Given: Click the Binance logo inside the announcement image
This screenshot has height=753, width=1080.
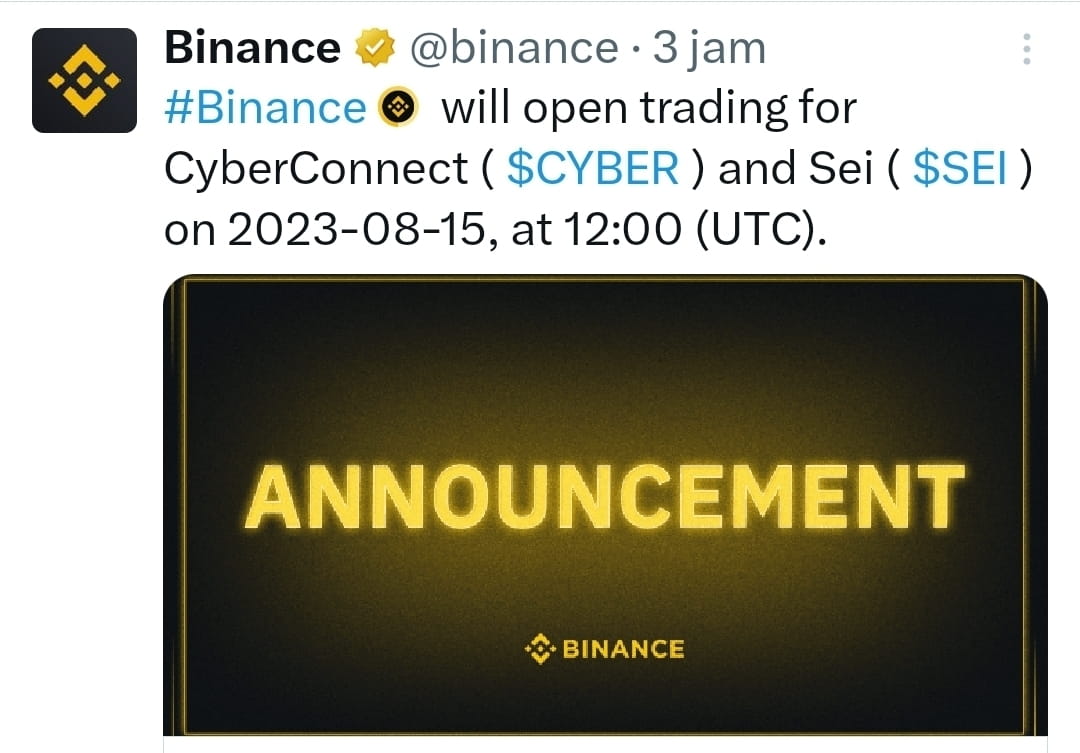Looking at the screenshot, I should point(604,647).
